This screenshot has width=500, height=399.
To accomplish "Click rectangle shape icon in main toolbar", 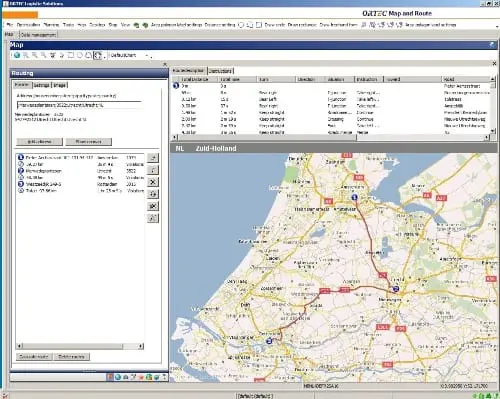I will [259, 25].
